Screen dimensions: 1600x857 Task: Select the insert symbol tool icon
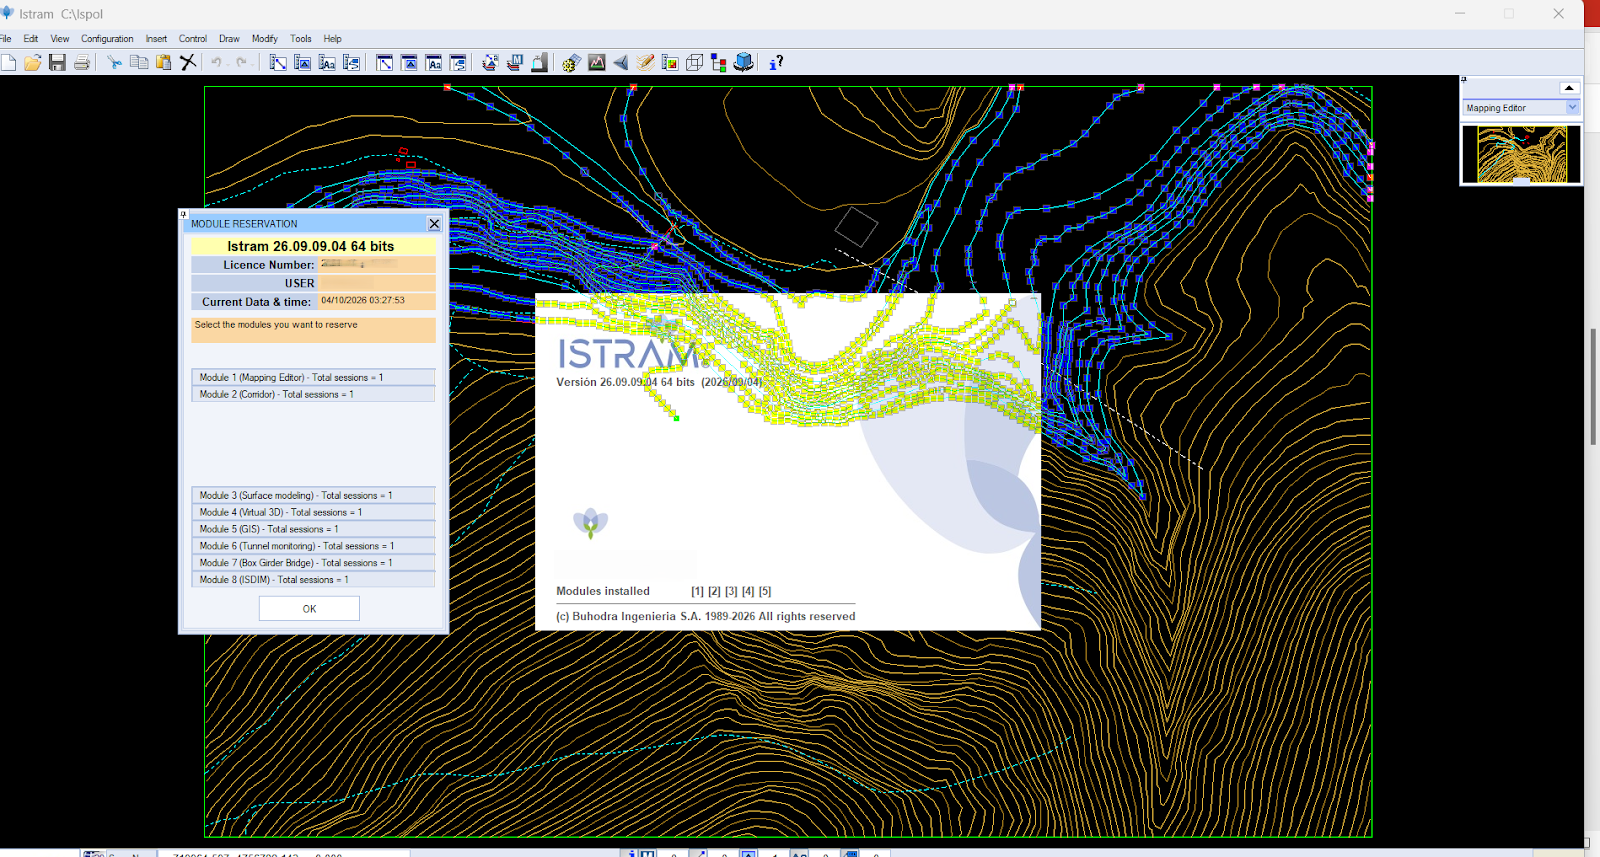pos(303,62)
